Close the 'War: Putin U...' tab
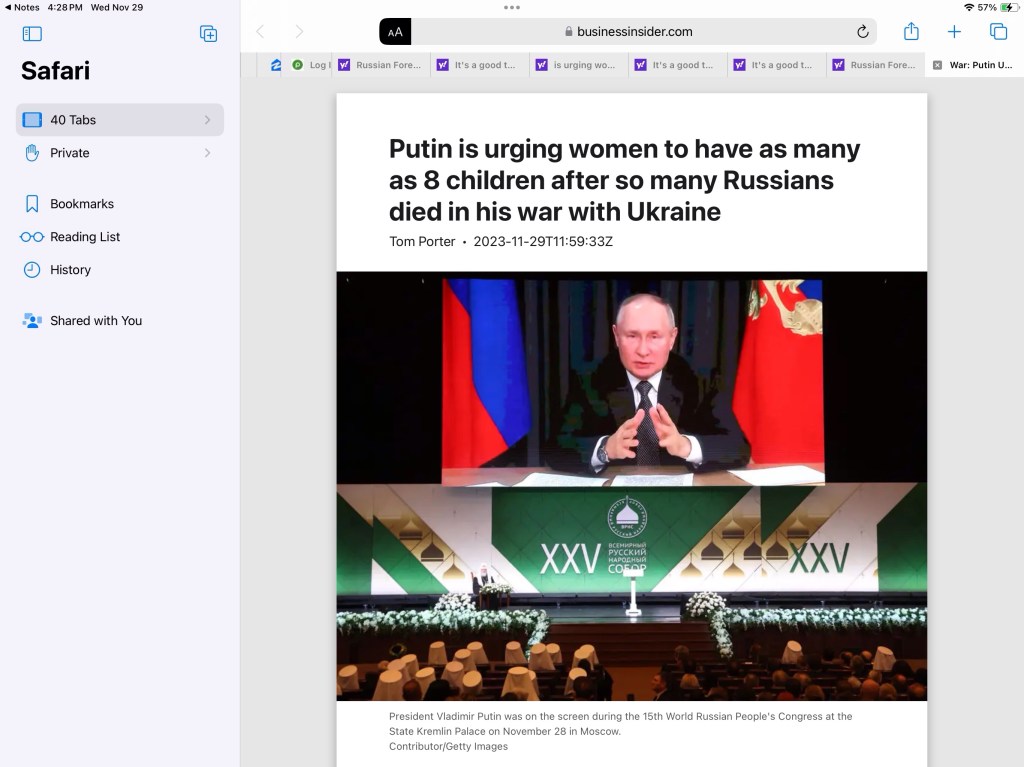This screenshot has width=1024, height=767. [x=937, y=65]
